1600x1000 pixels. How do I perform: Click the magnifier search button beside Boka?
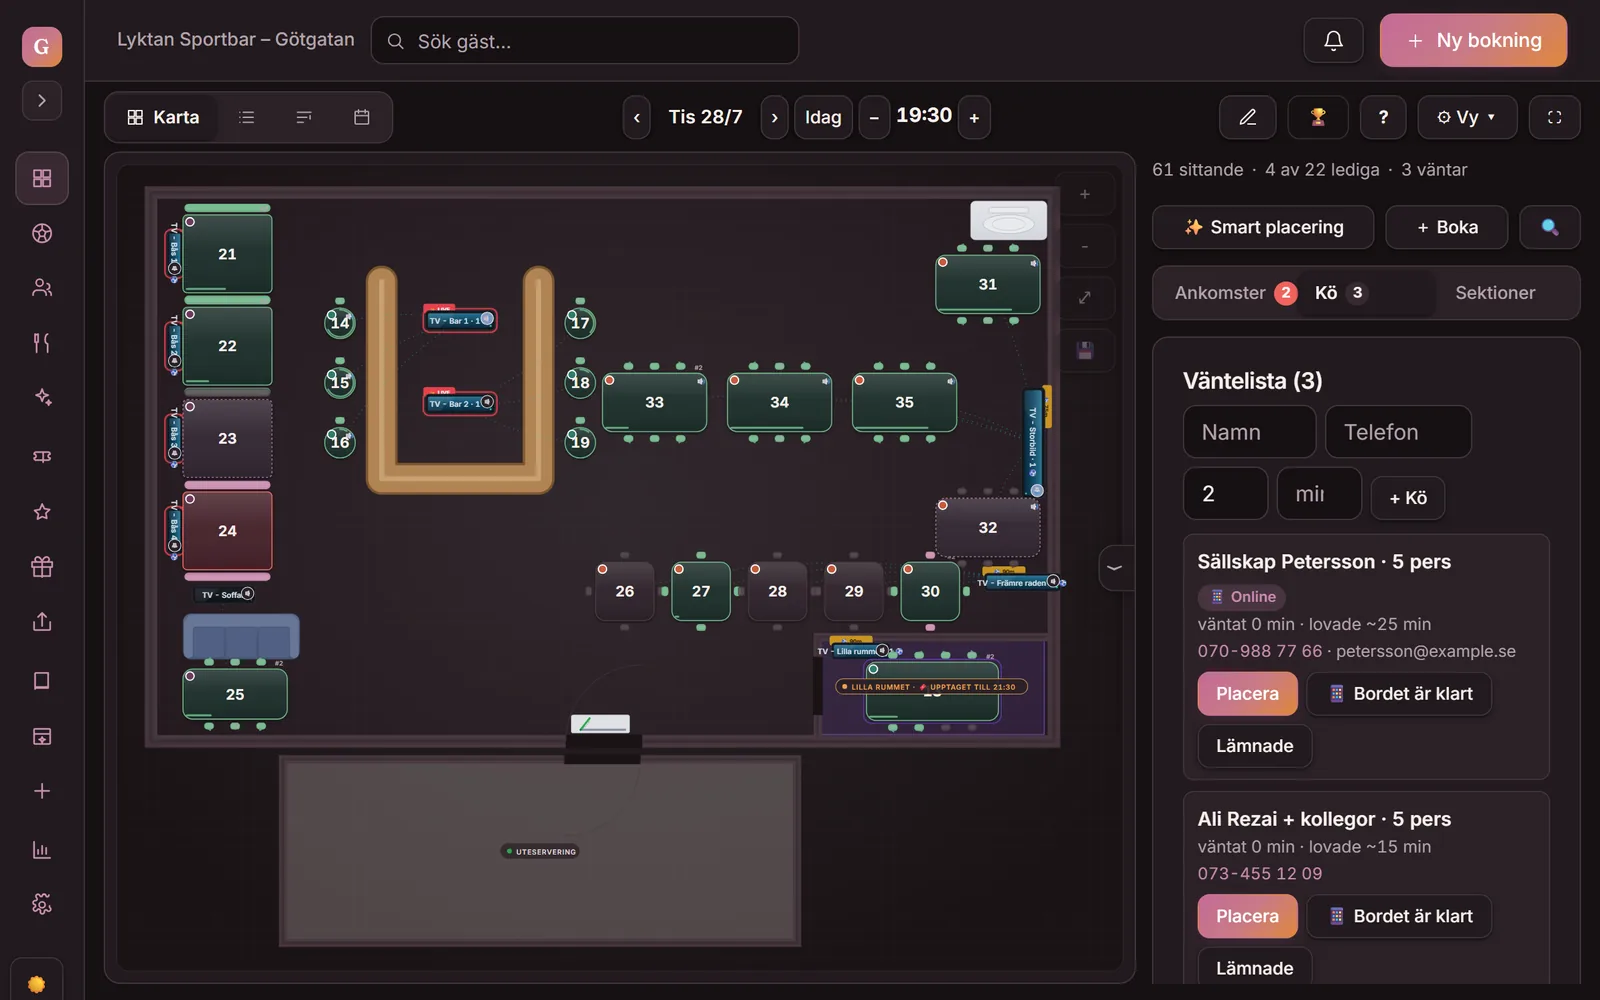(1549, 227)
